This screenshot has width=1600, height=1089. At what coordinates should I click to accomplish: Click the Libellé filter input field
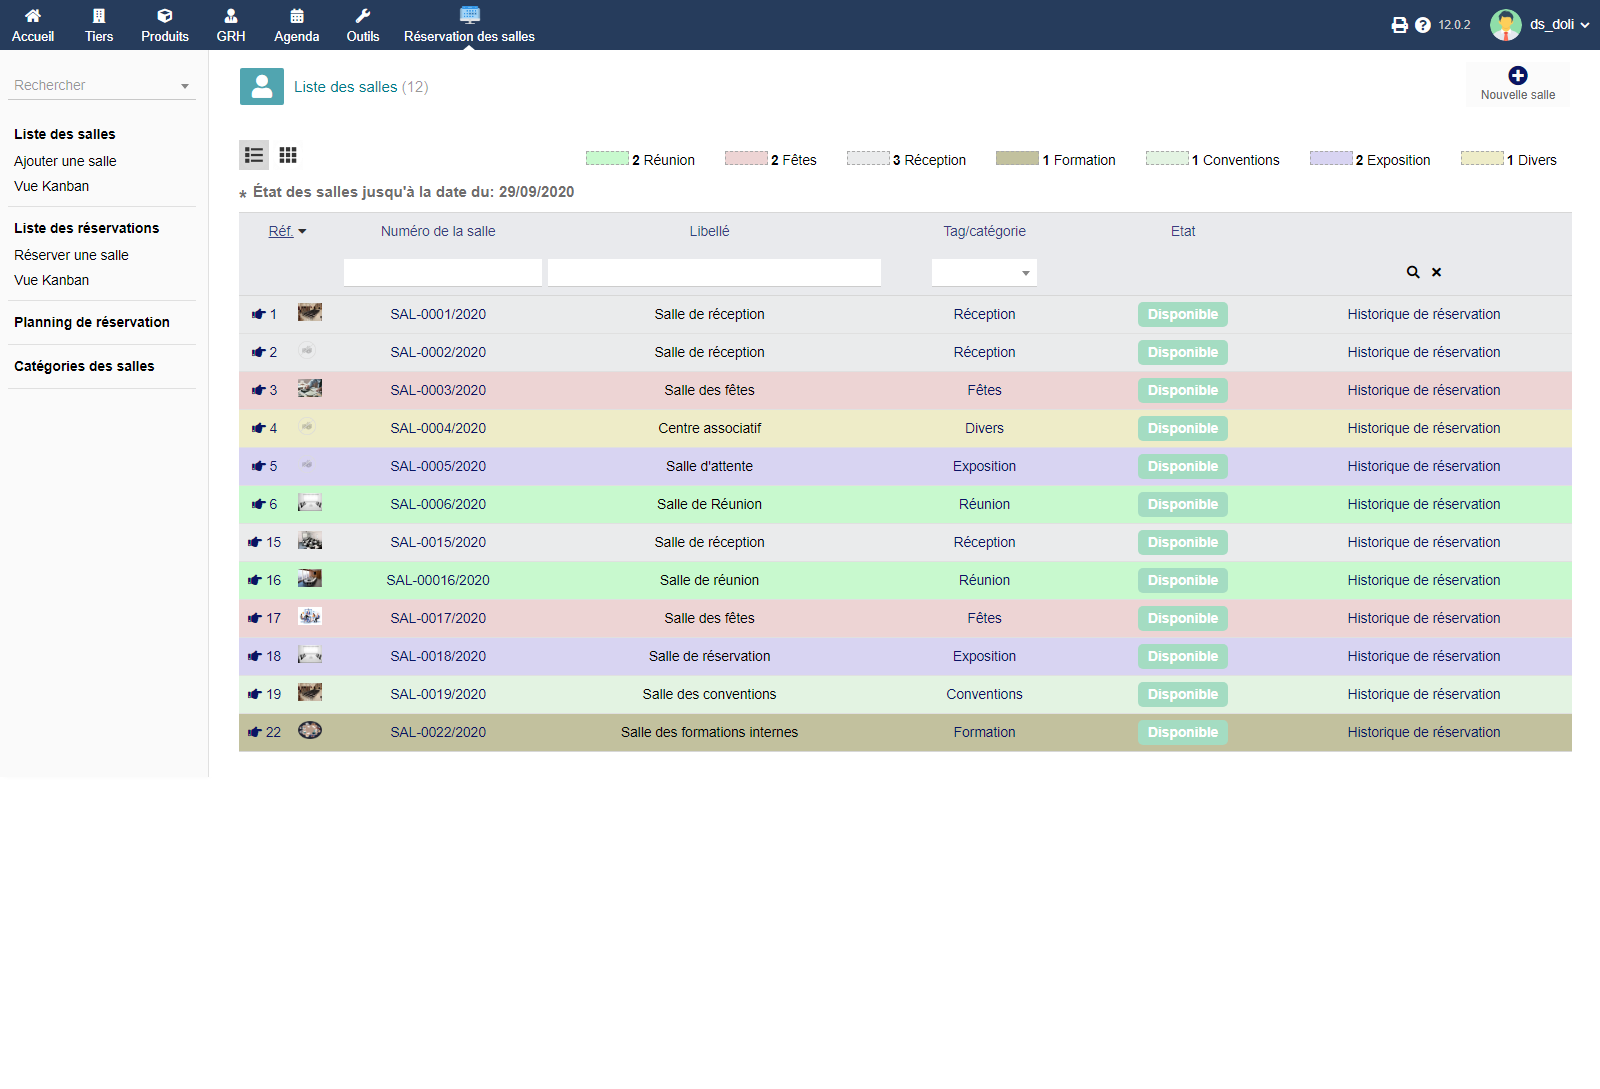coord(714,273)
